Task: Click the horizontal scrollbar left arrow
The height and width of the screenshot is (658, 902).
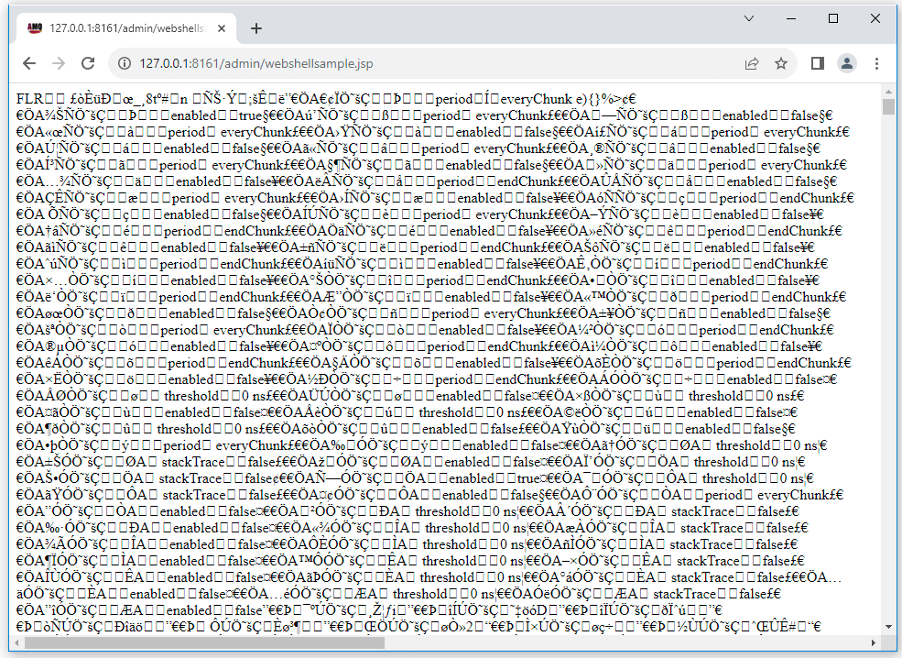Action: click(x=15, y=643)
